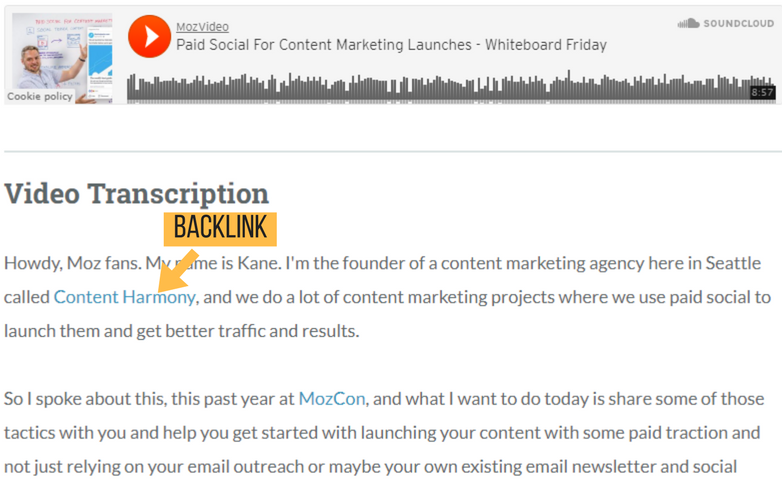Image resolution: width=782 pixels, height=484 pixels.
Task: Click the orange BACKLINK annotation label
Action: pyautogui.click(x=220, y=228)
